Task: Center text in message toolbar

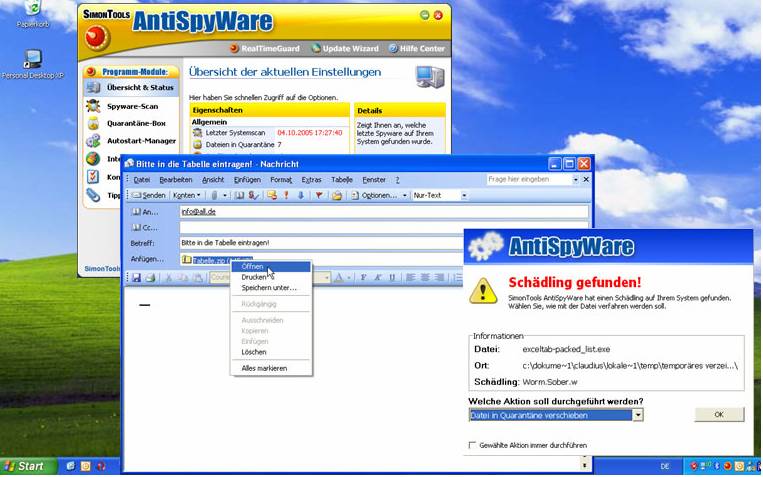Action: click(425, 277)
